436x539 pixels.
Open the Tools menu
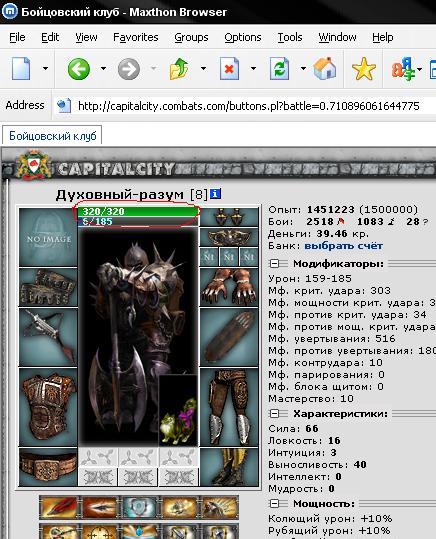click(x=290, y=37)
